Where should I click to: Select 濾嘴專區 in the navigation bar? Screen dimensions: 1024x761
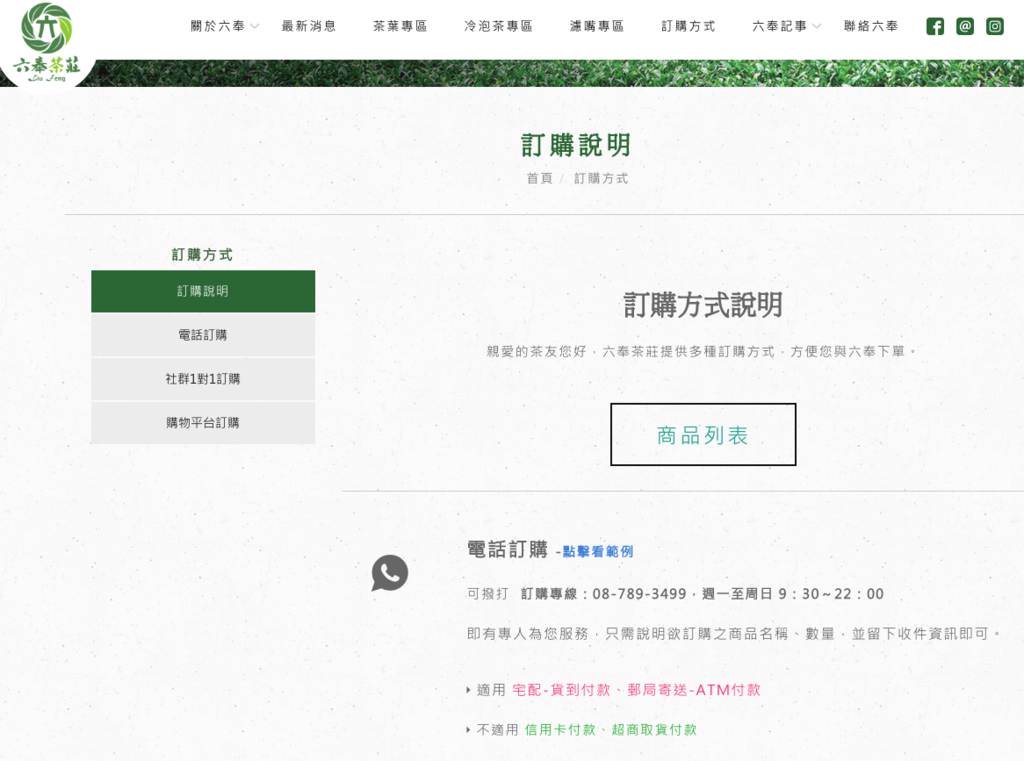pyautogui.click(x=597, y=27)
